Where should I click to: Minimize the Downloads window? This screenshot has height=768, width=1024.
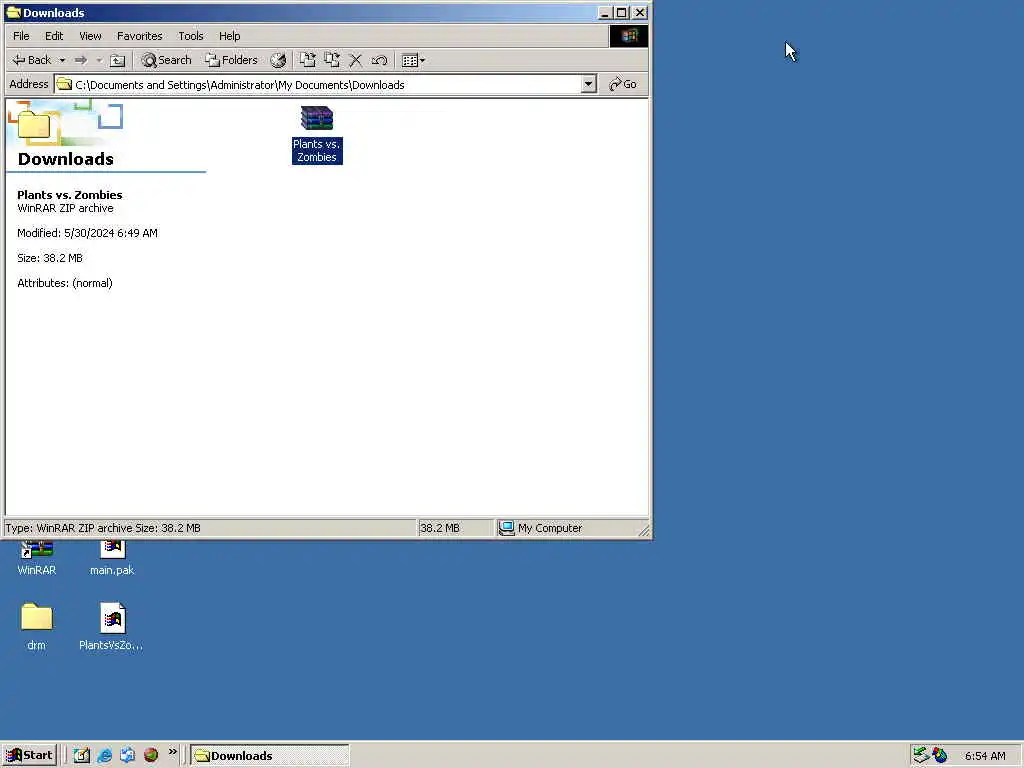click(x=605, y=12)
